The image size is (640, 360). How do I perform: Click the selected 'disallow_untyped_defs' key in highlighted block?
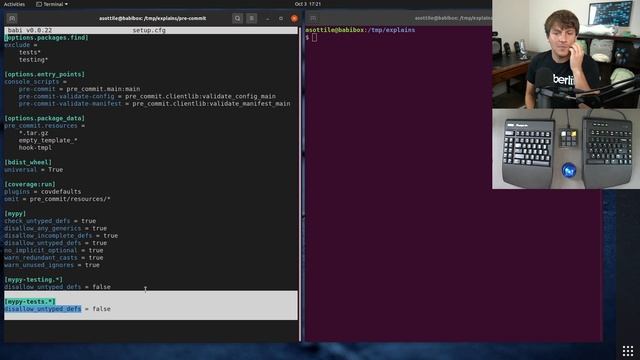pos(43,309)
